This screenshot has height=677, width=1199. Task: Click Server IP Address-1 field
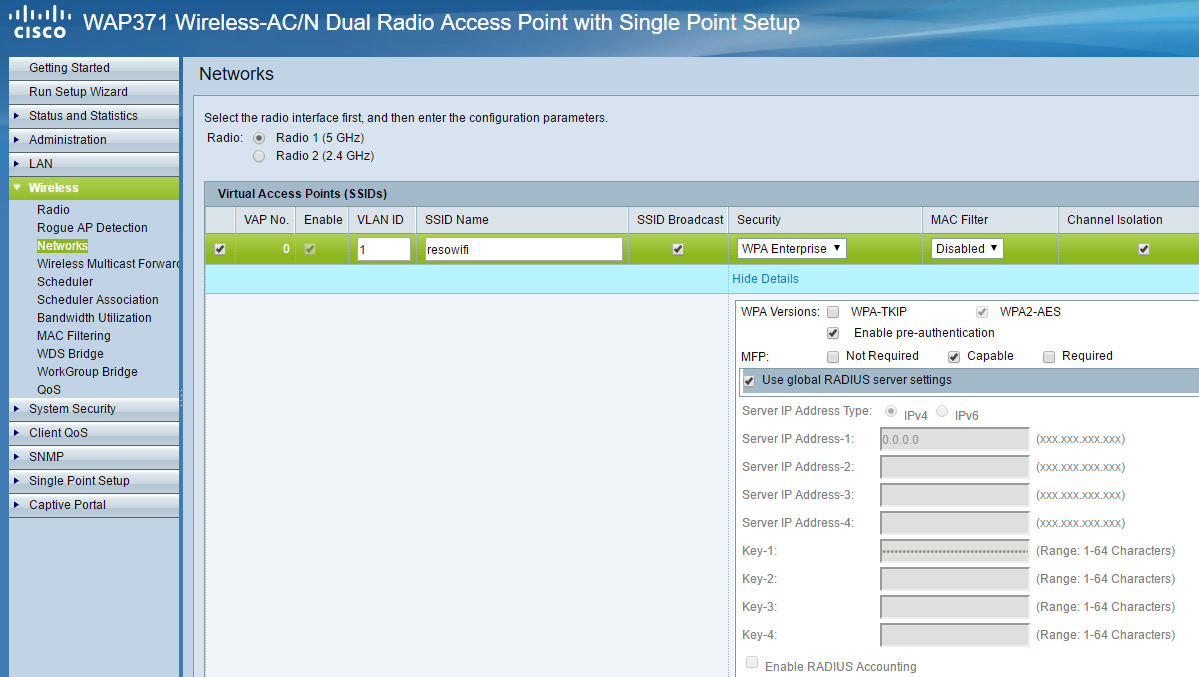[954, 439]
